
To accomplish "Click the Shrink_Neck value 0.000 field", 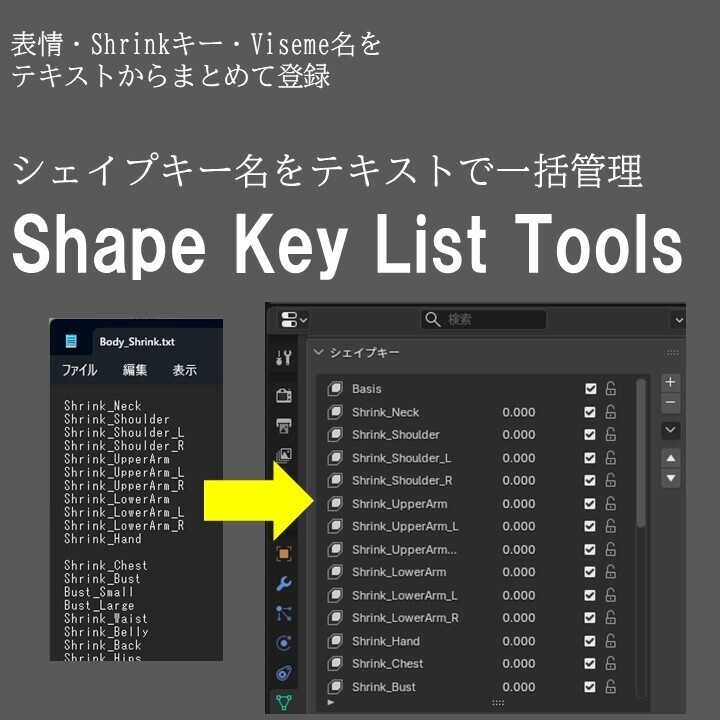I will coord(519,412).
